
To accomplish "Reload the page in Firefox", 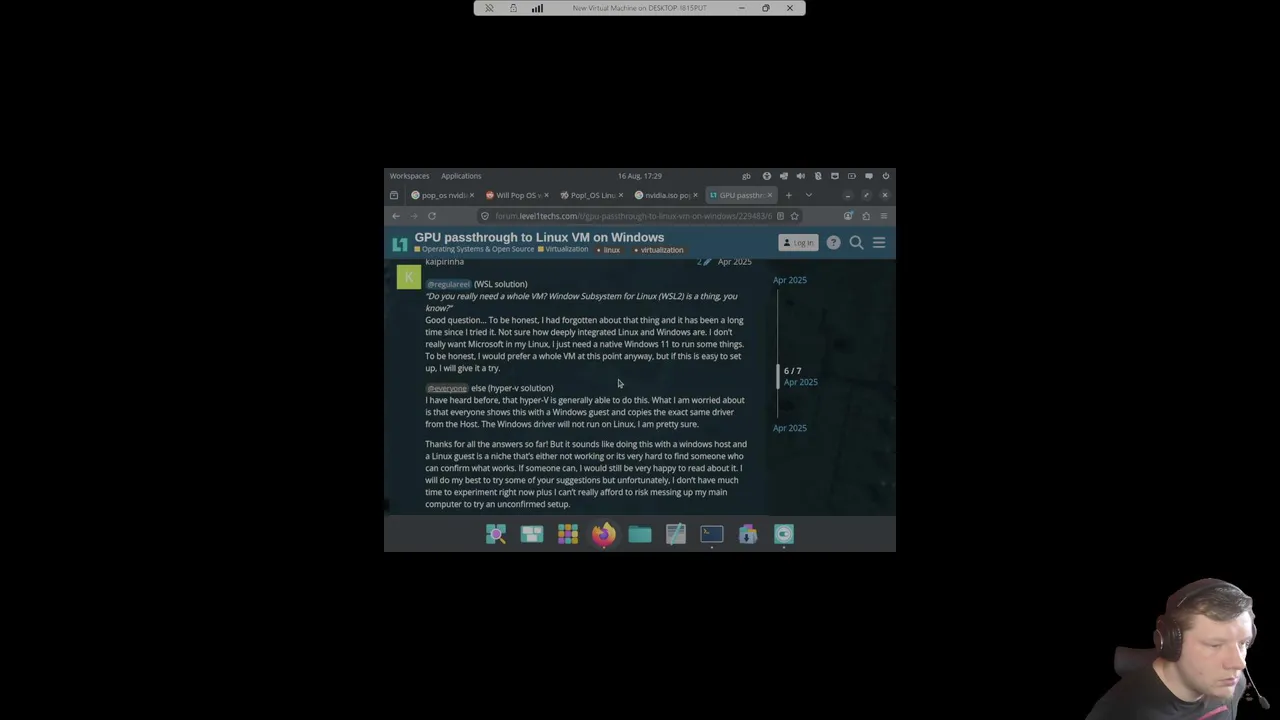I will (x=432, y=216).
